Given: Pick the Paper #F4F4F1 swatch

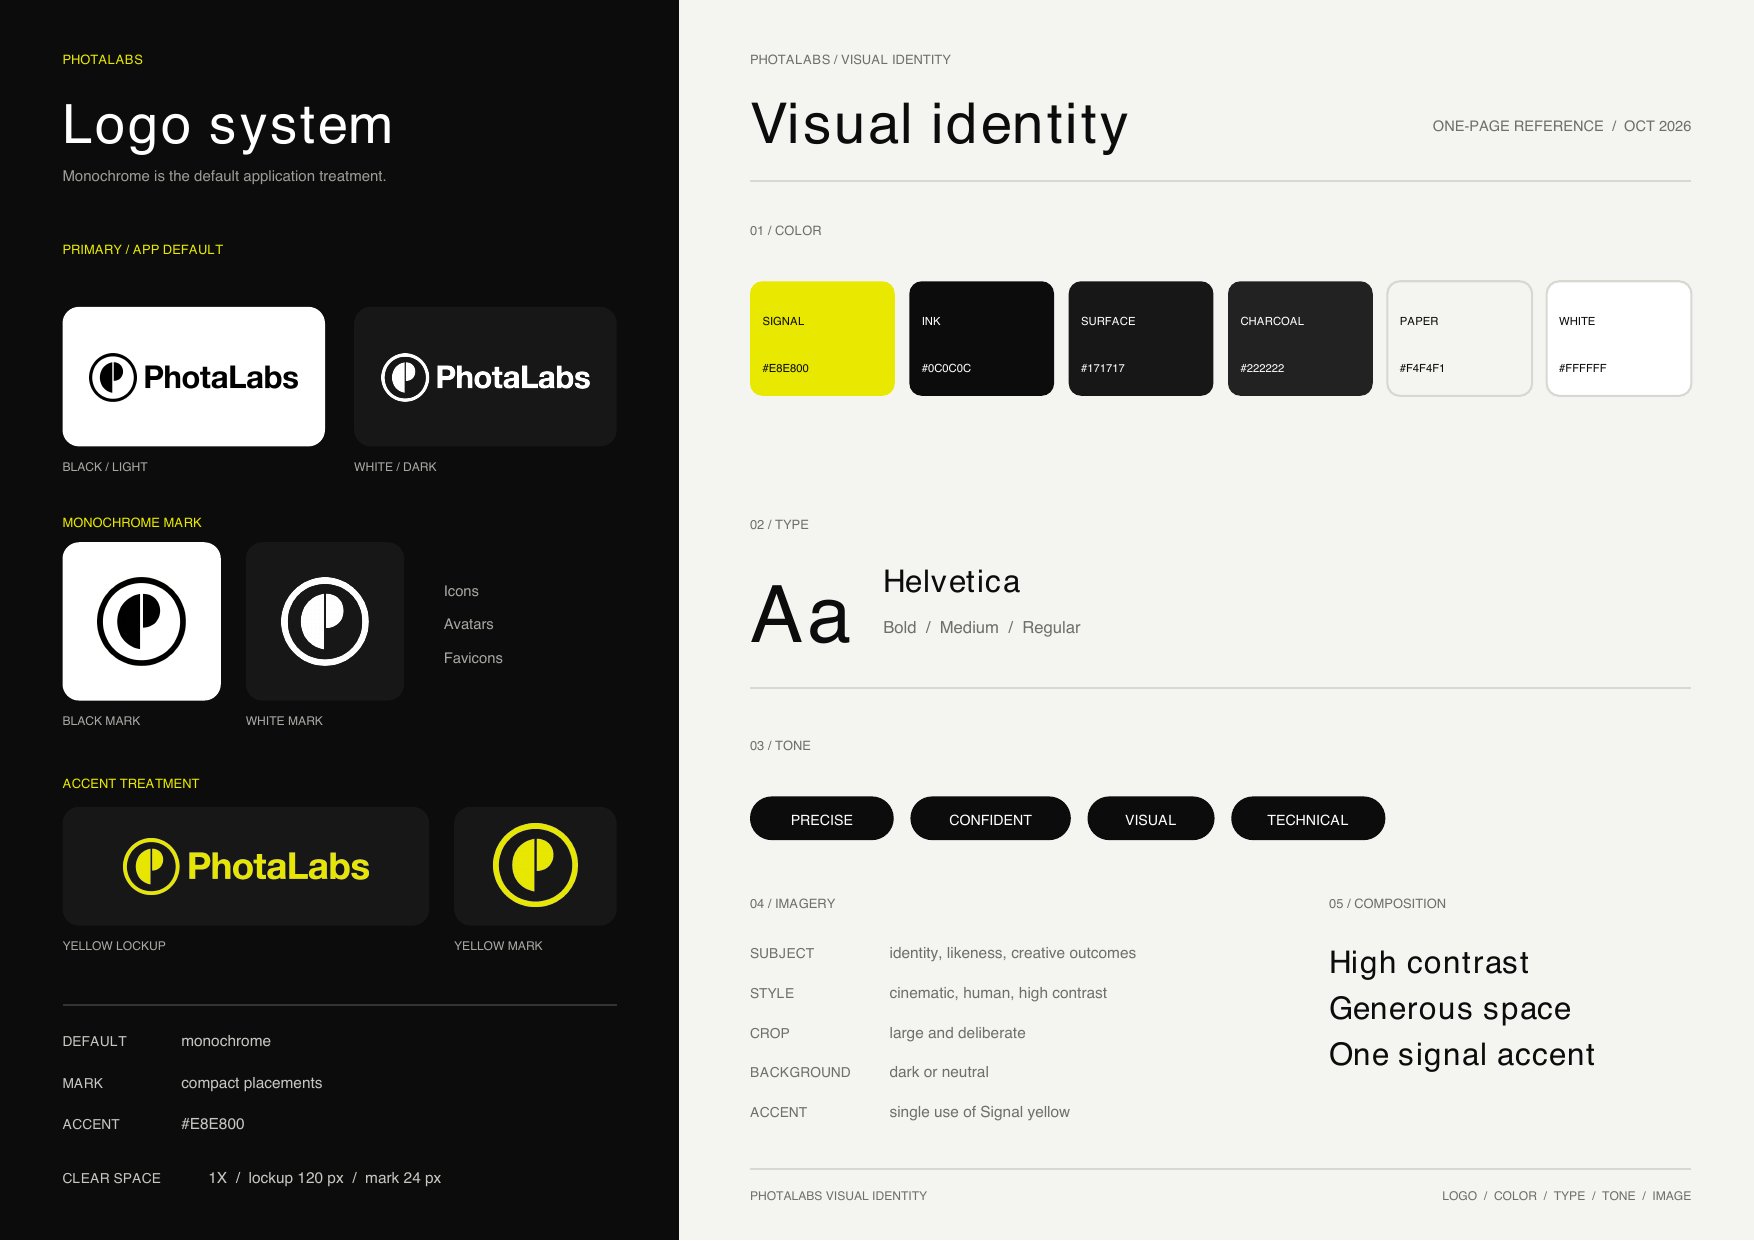Looking at the screenshot, I should click(1459, 338).
